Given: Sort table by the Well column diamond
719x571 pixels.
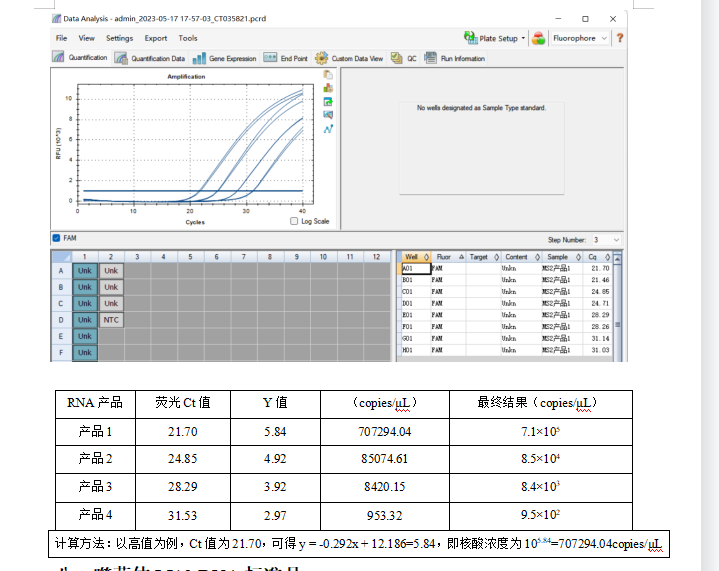Looking at the screenshot, I should (x=426, y=257).
